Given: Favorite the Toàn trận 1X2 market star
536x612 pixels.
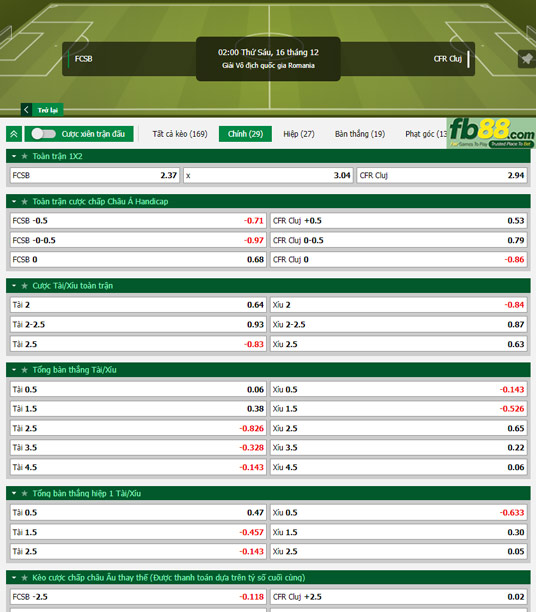Looking at the screenshot, I should (x=25, y=156).
